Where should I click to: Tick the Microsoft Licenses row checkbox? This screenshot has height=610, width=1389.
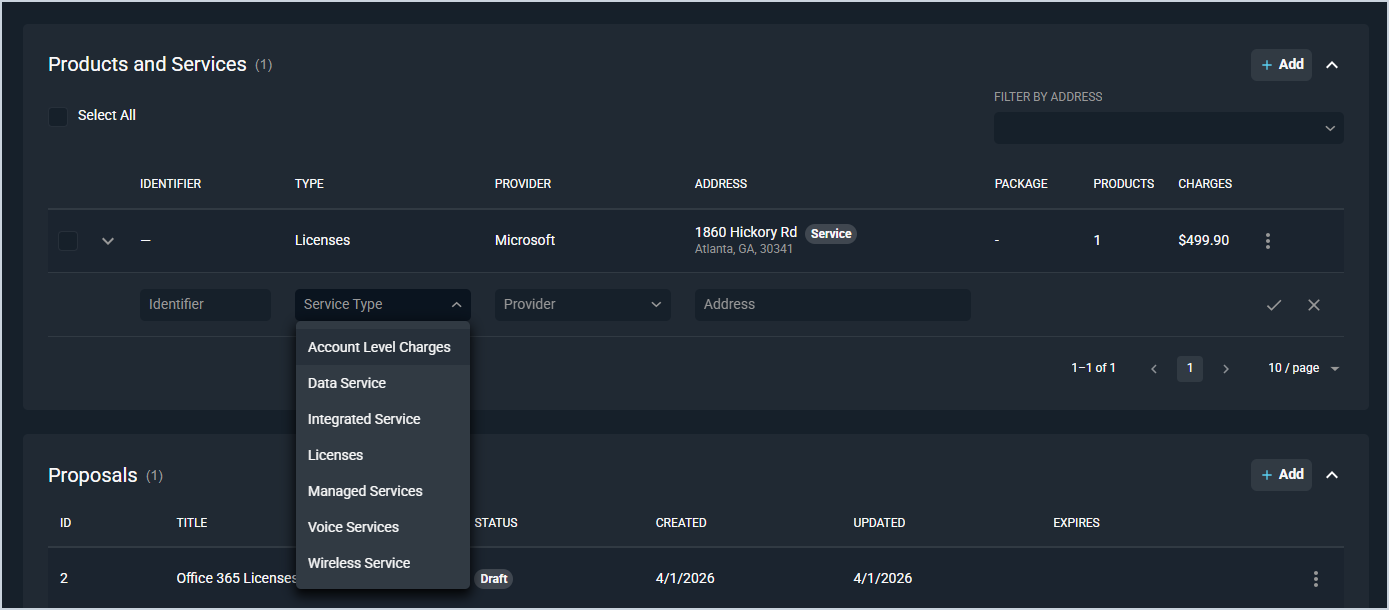coord(68,241)
